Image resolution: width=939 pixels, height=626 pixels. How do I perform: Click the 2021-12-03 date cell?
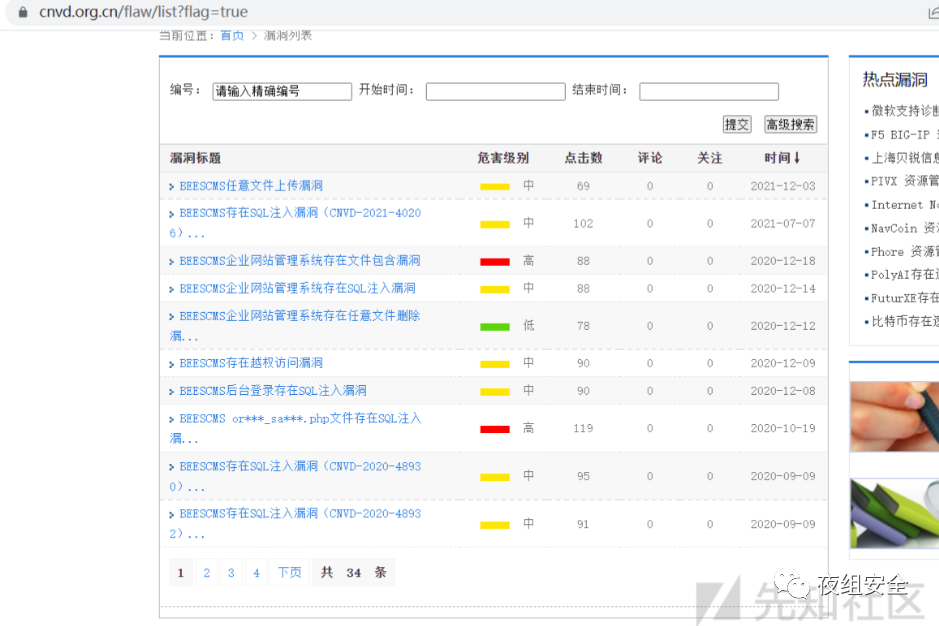pos(783,186)
